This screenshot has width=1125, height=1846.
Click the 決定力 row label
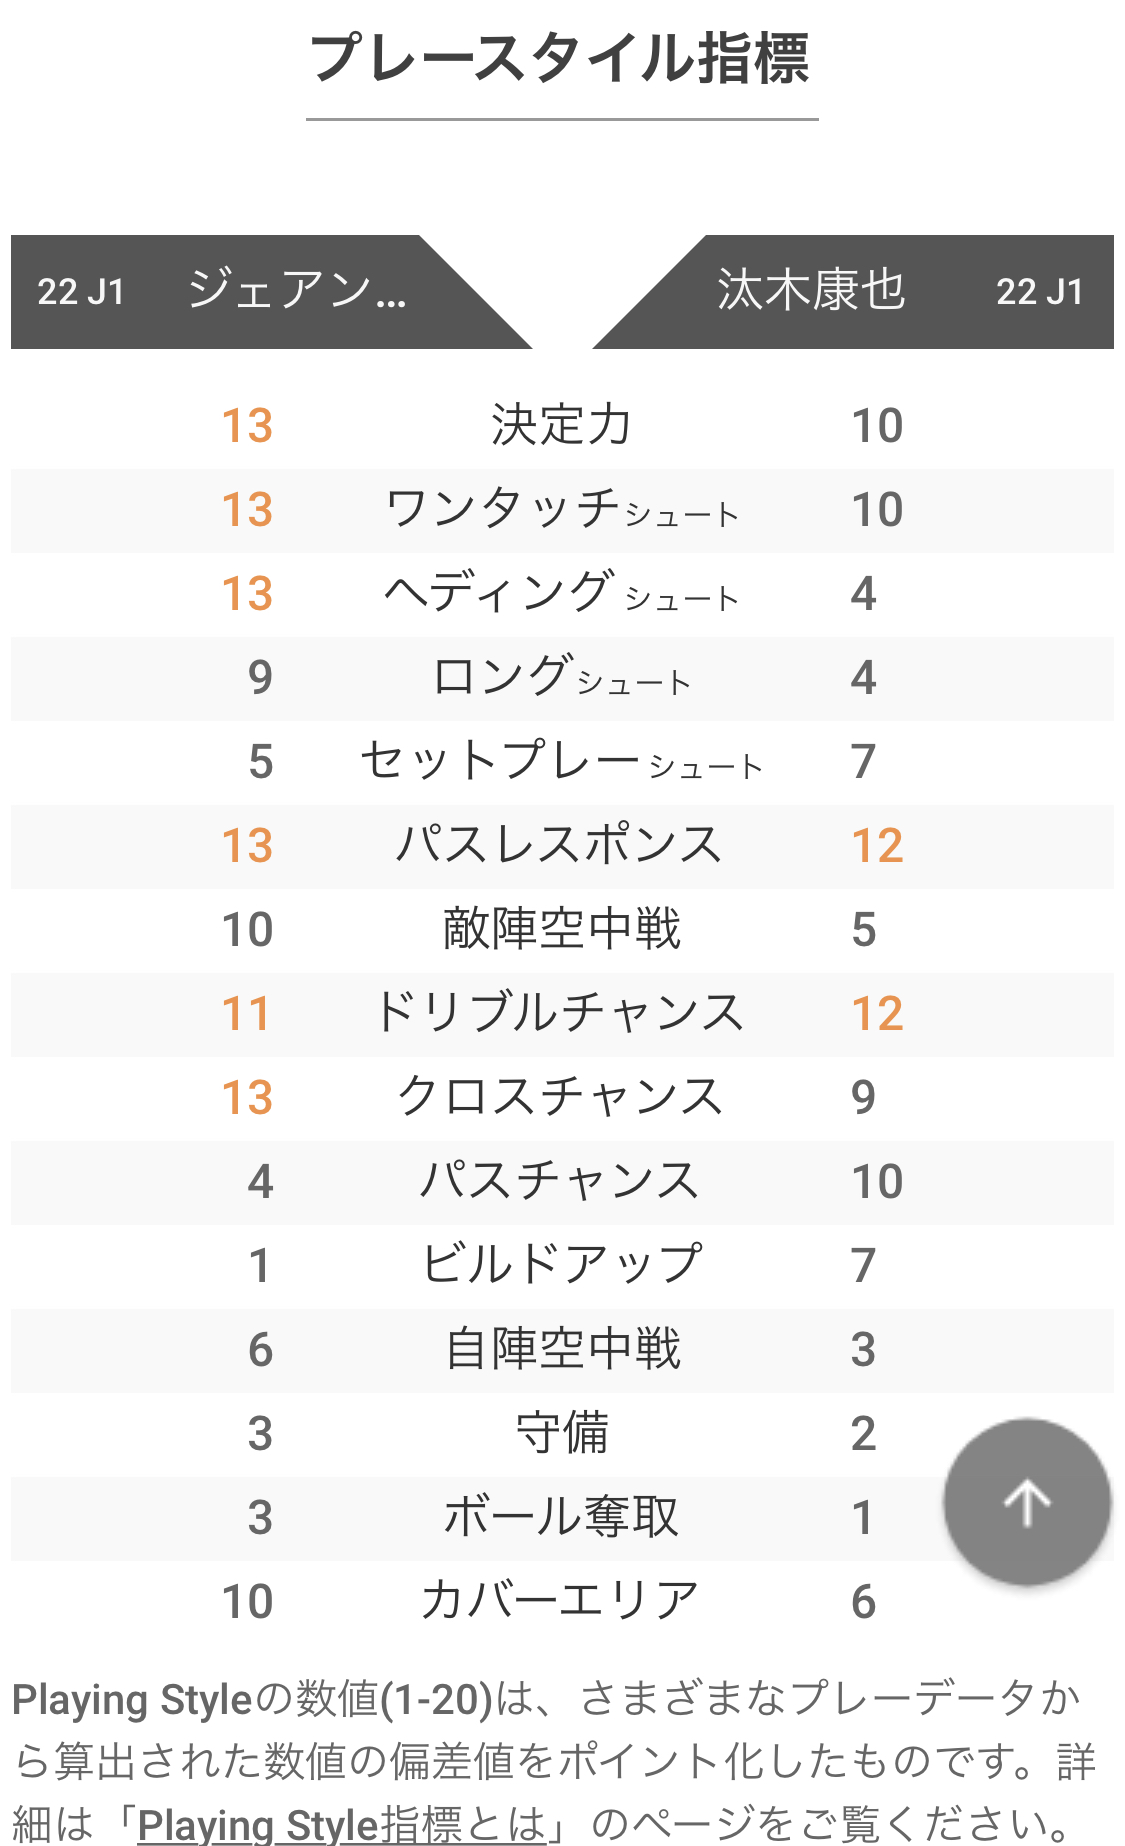(561, 426)
